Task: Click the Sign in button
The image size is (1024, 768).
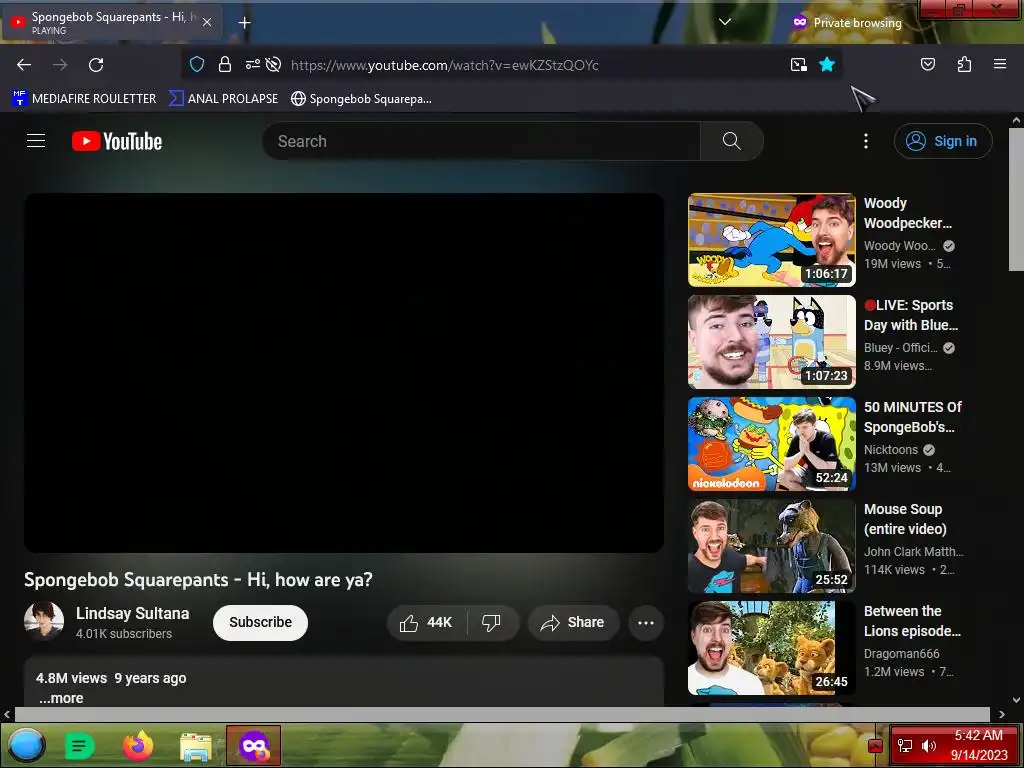Action: 943,141
